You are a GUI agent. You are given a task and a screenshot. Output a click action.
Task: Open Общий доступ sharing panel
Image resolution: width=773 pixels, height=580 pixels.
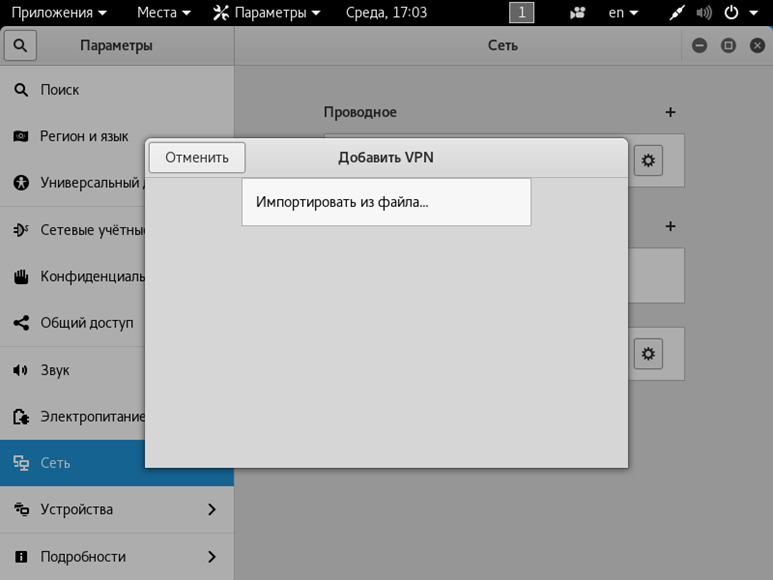[x=72, y=323]
